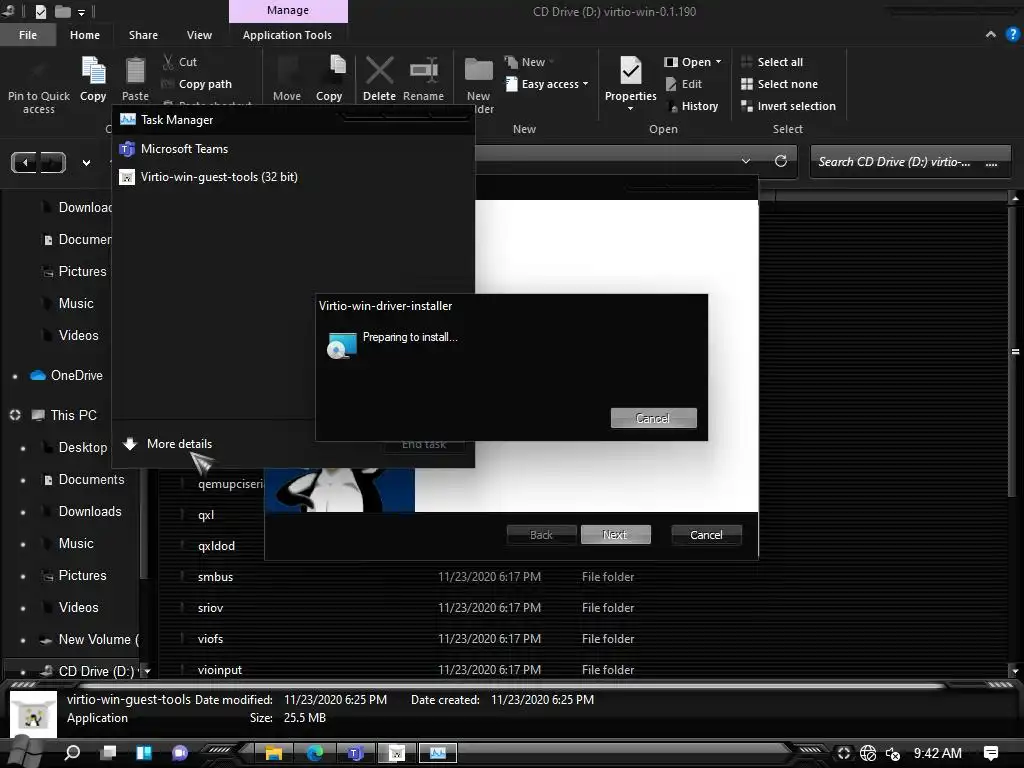Viewport: 1024px width, 768px height.
Task: Open the Easy access dropdown
Action: click(x=547, y=84)
